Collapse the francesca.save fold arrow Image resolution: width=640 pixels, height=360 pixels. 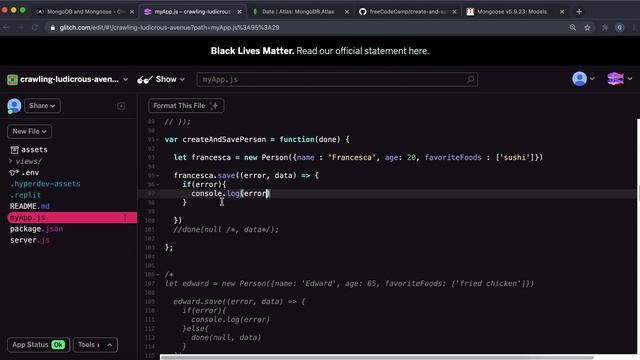(x=158, y=176)
